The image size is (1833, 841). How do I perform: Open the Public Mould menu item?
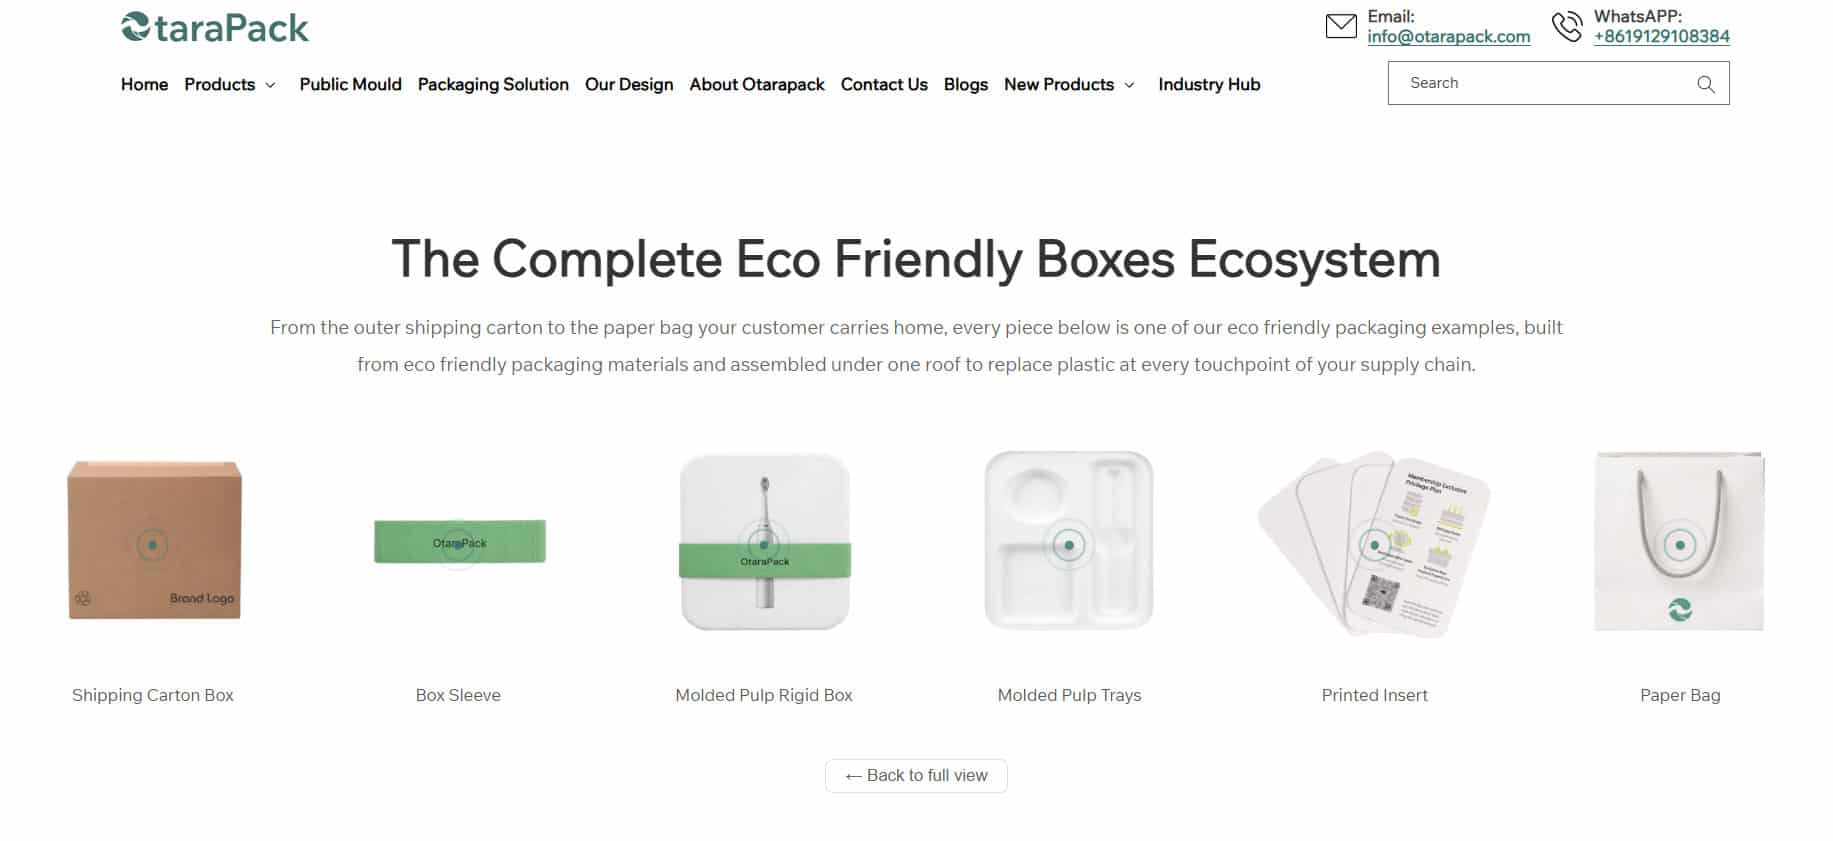350,85
